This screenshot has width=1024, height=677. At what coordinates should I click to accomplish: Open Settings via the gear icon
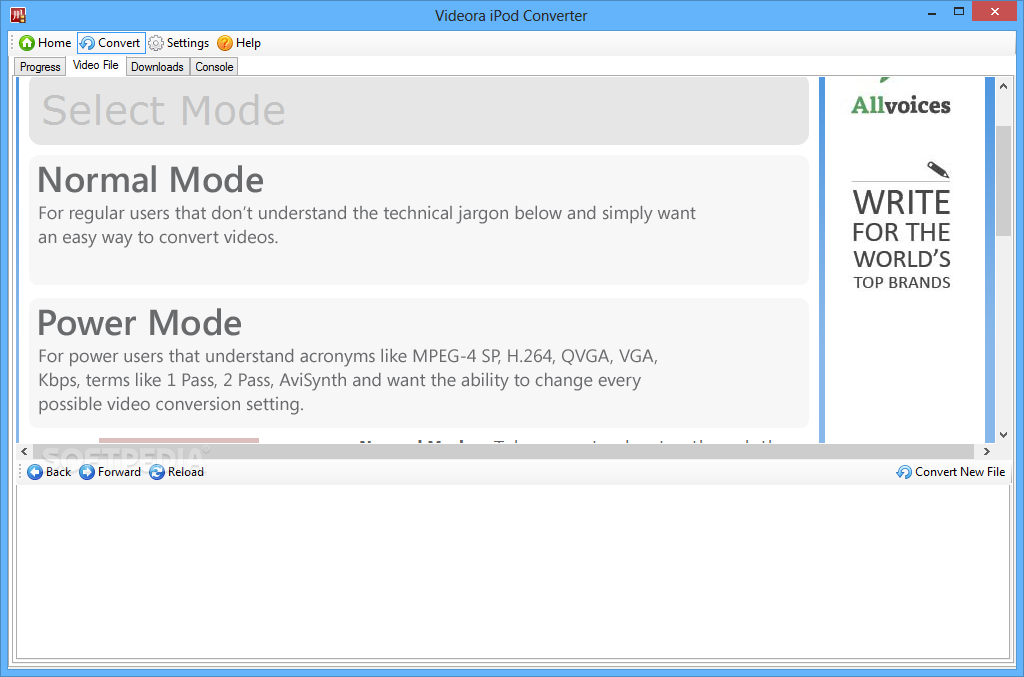(x=155, y=43)
